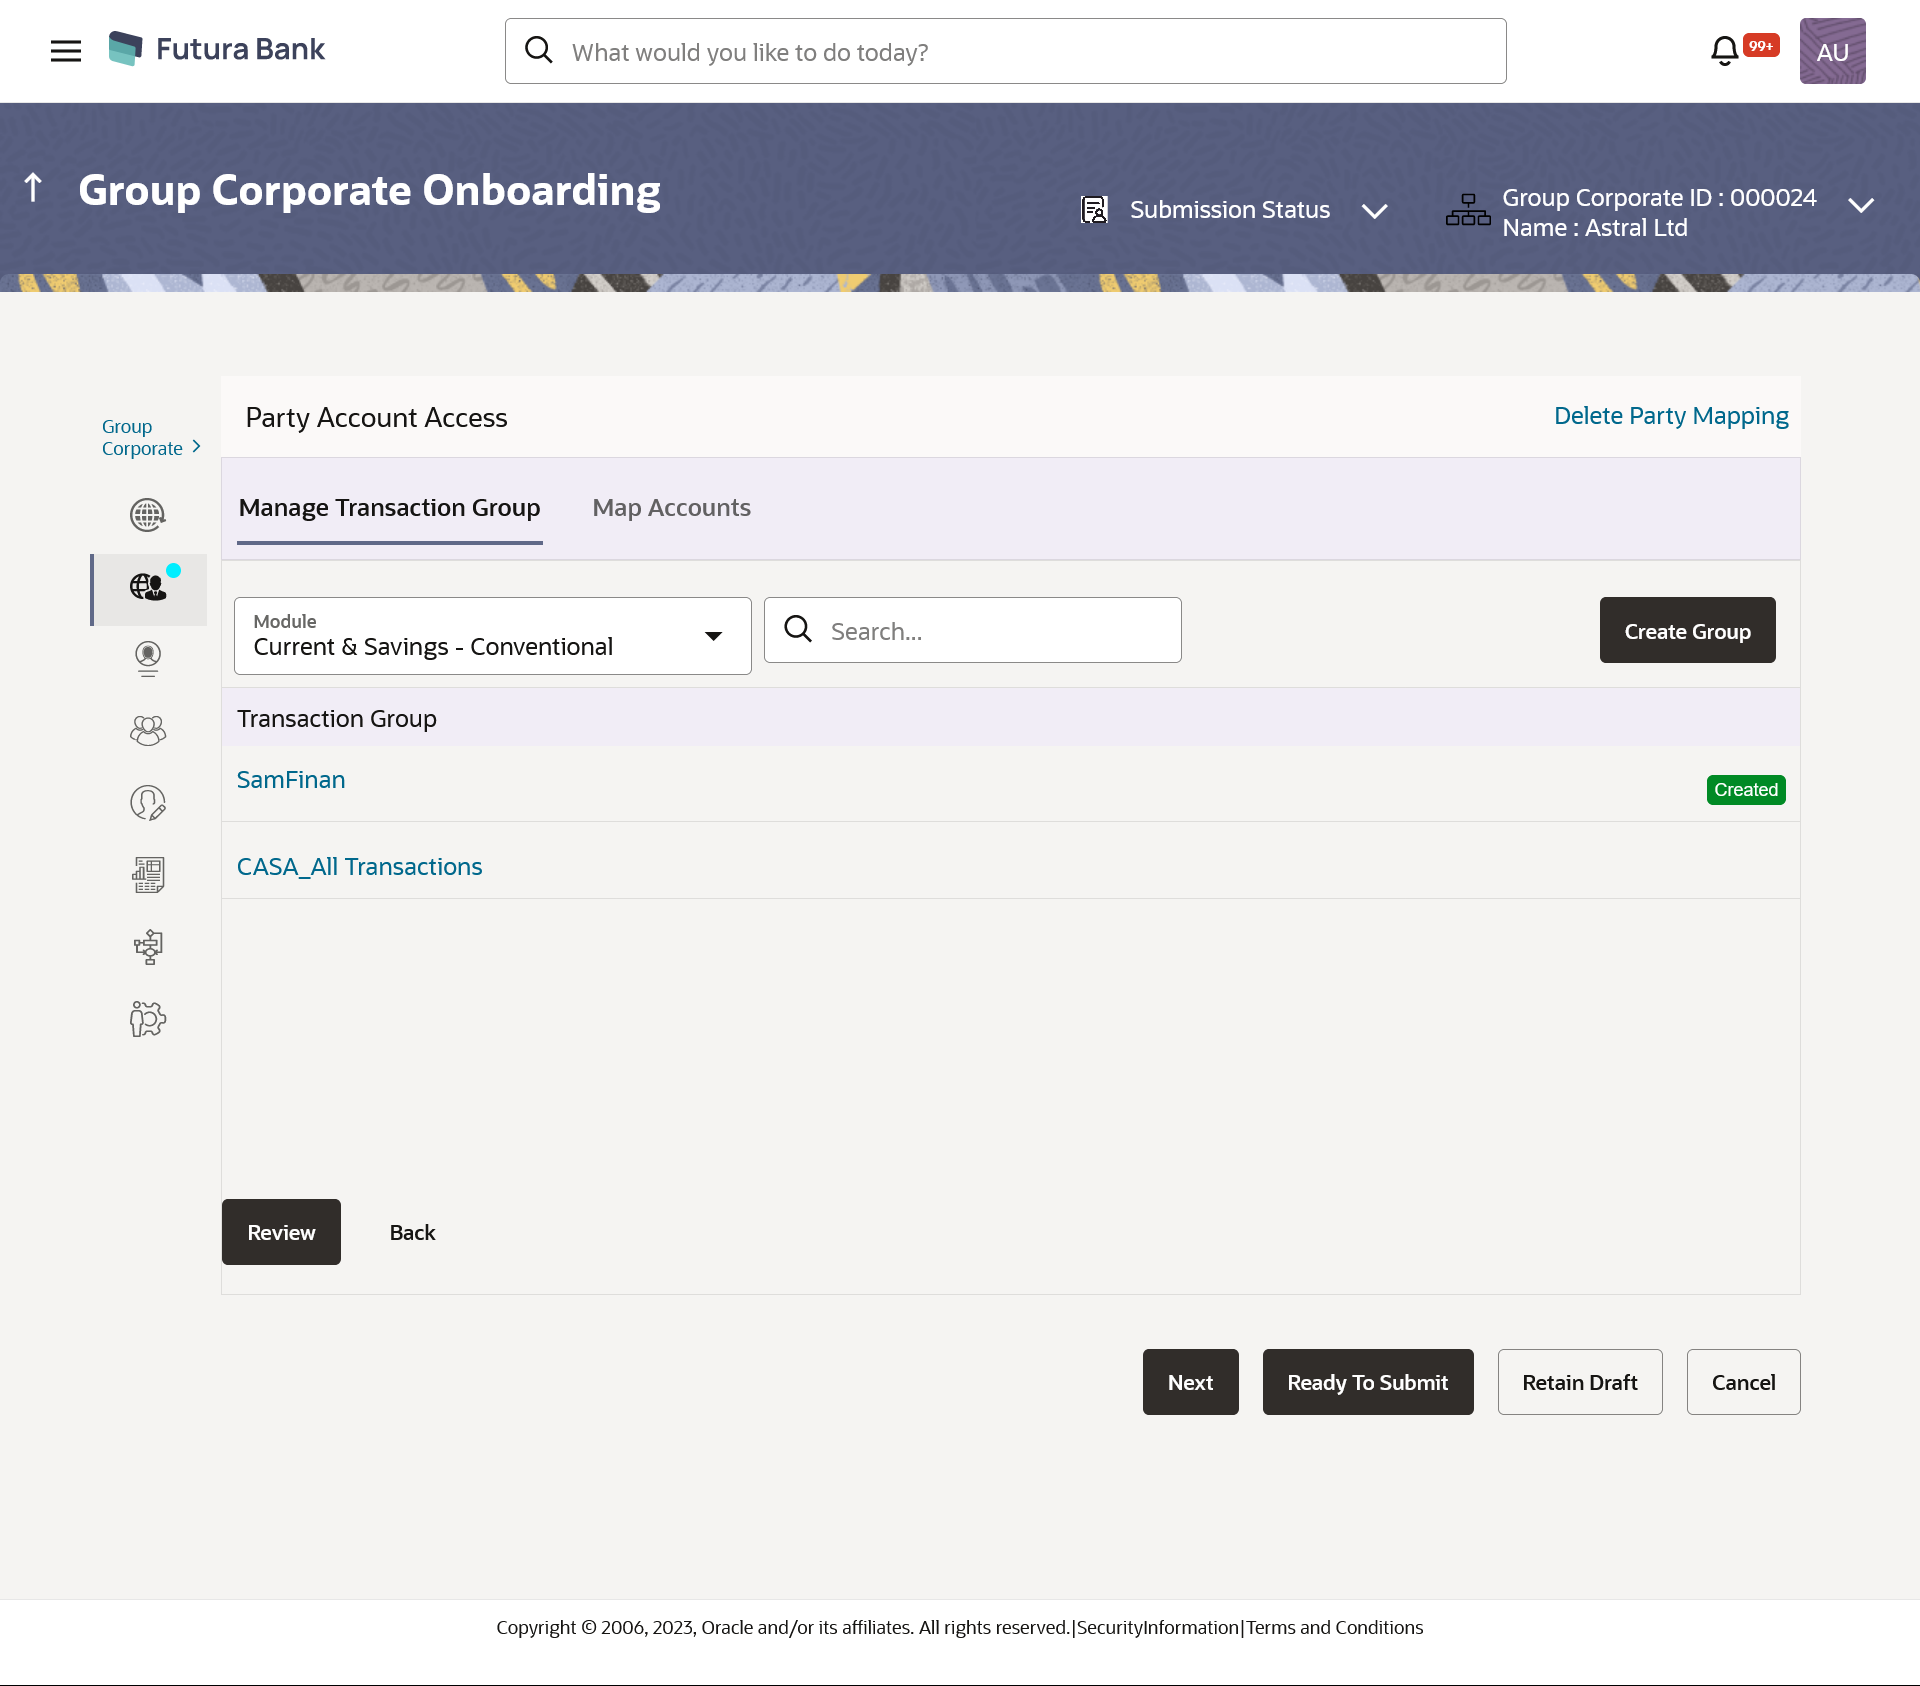Open the hamburger navigation menu

click(x=66, y=51)
